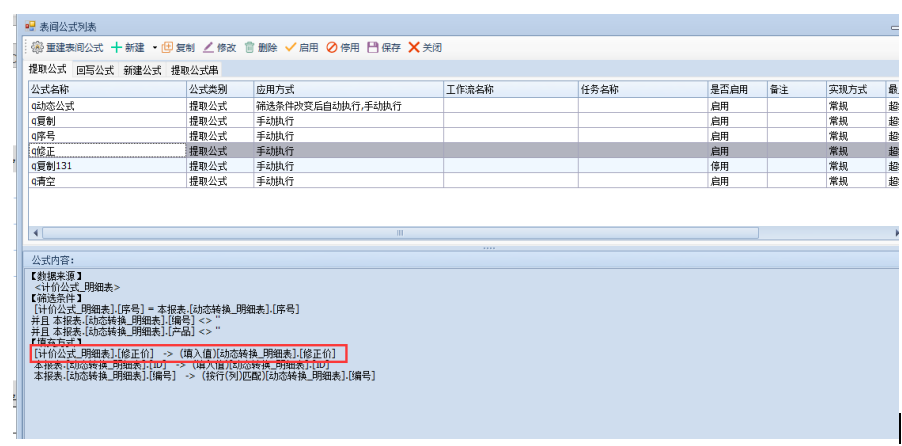Image resolution: width=902 pixels, height=446 pixels.
Task: Select the q动态公式 row
Action: coord(107,105)
